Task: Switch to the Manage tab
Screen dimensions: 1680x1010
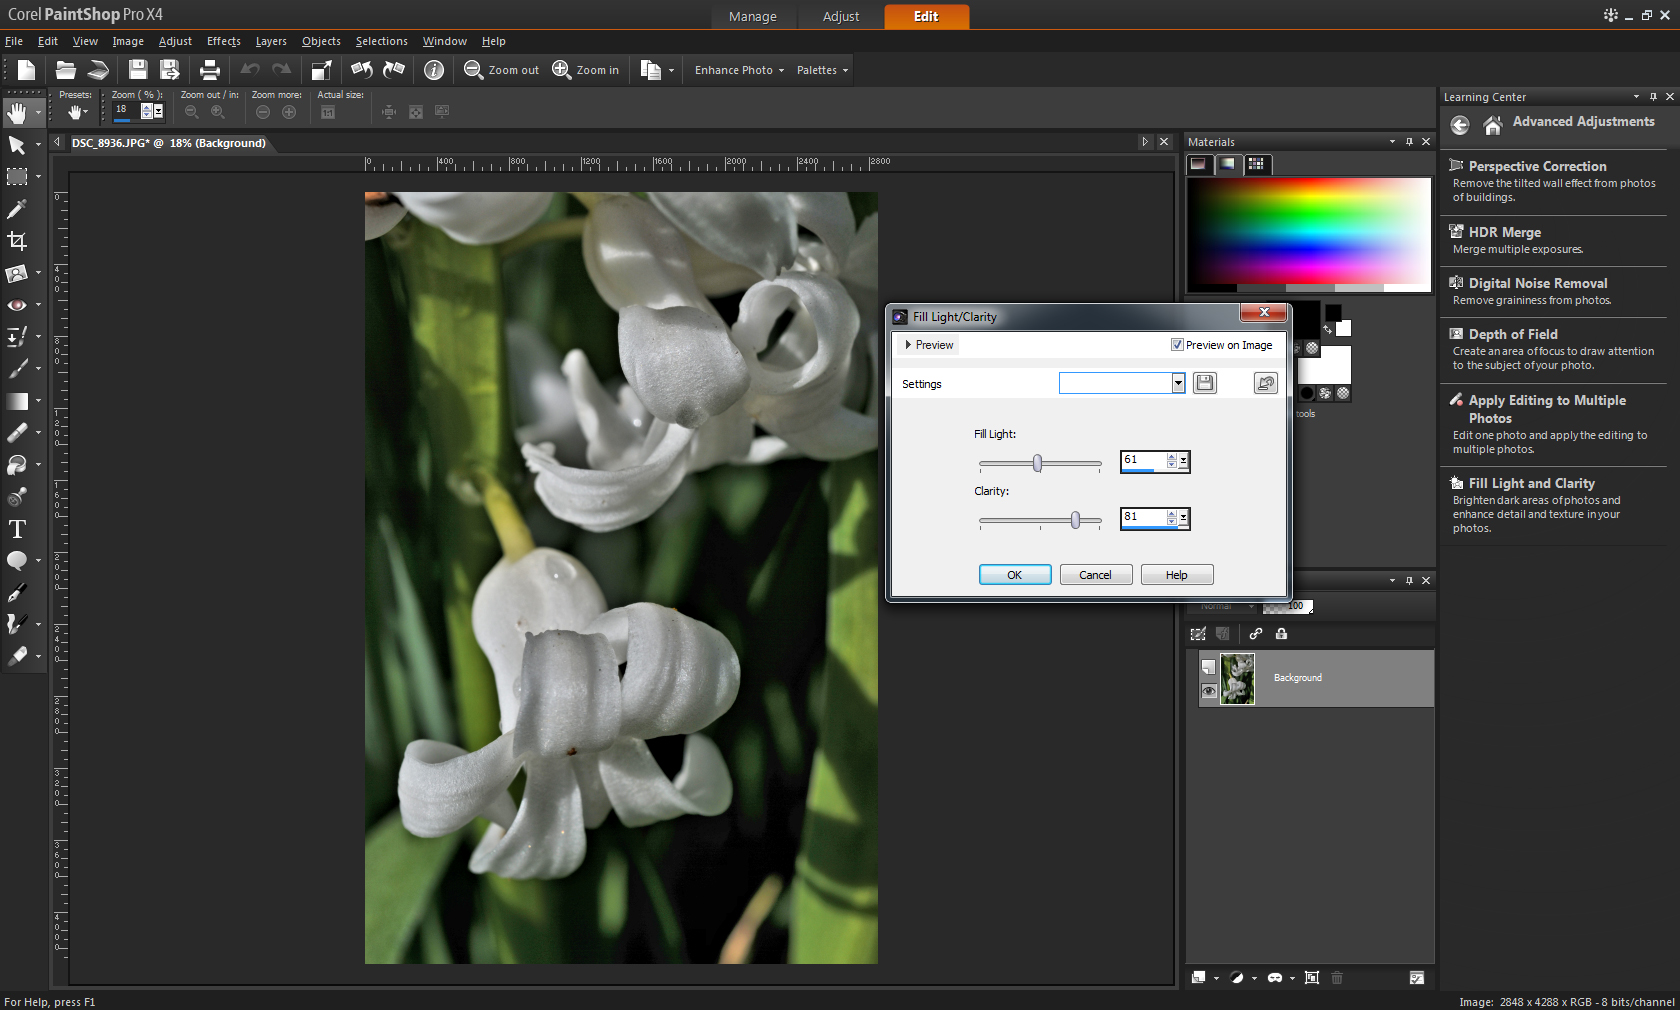Action: pyautogui.click(x=752, y=16)
